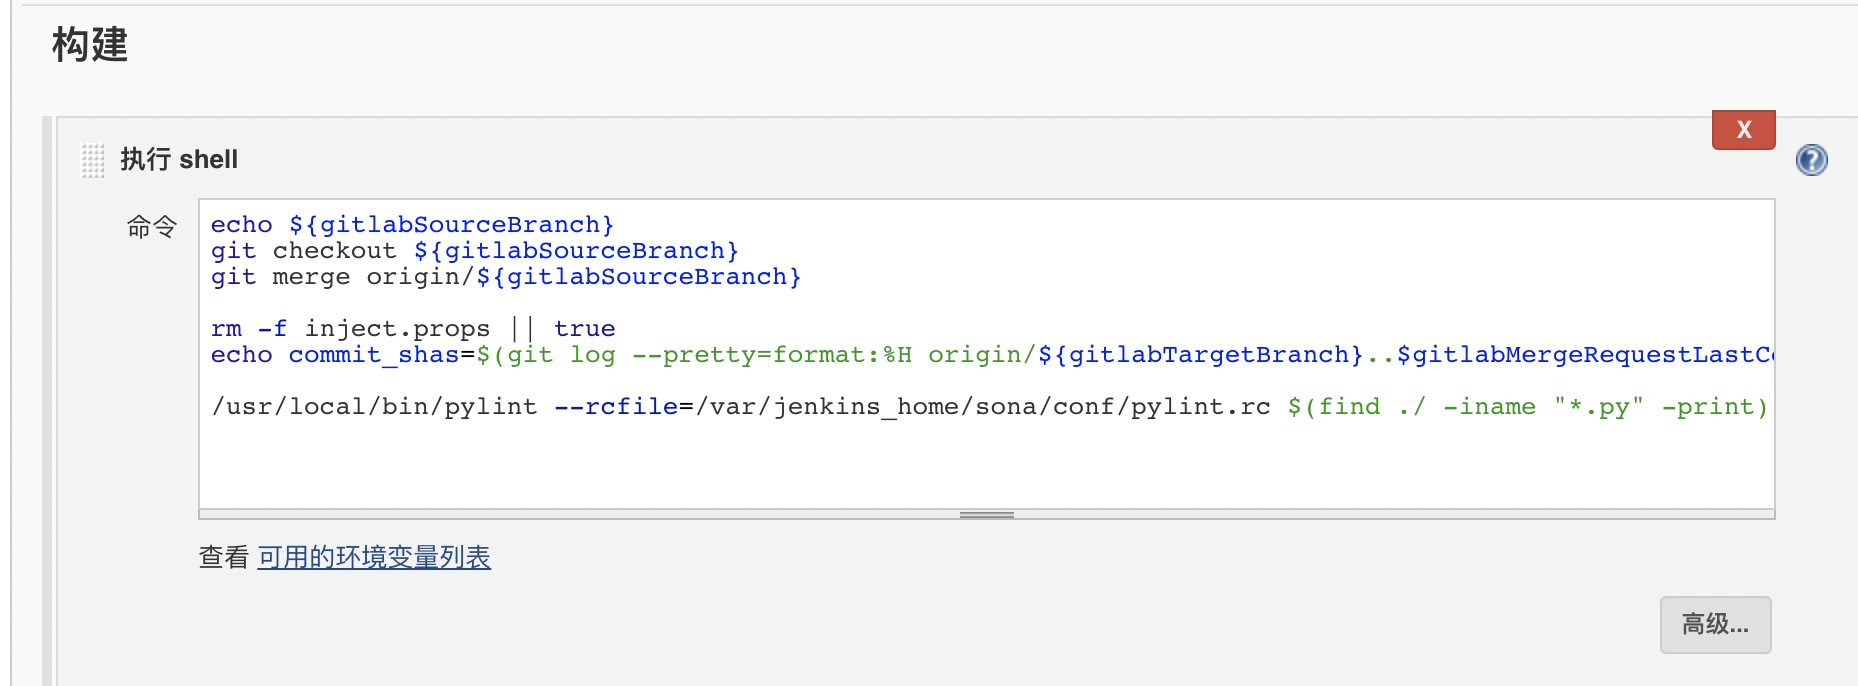The image size is (1858, 686).
Task: Click the --rcfile option in the pylint command
Action: (616, 407)
